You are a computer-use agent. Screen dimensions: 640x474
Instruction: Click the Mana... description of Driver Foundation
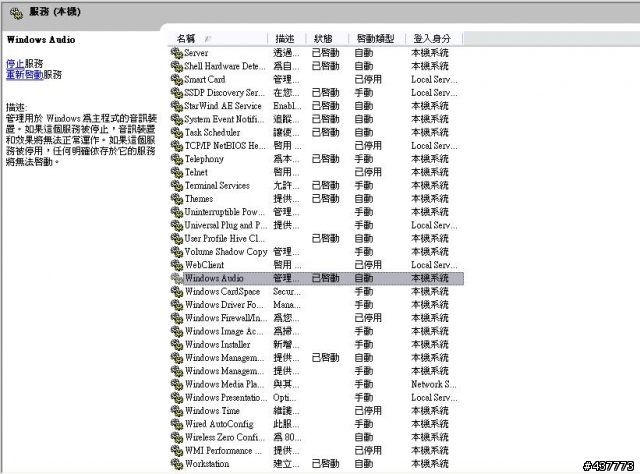287,305
